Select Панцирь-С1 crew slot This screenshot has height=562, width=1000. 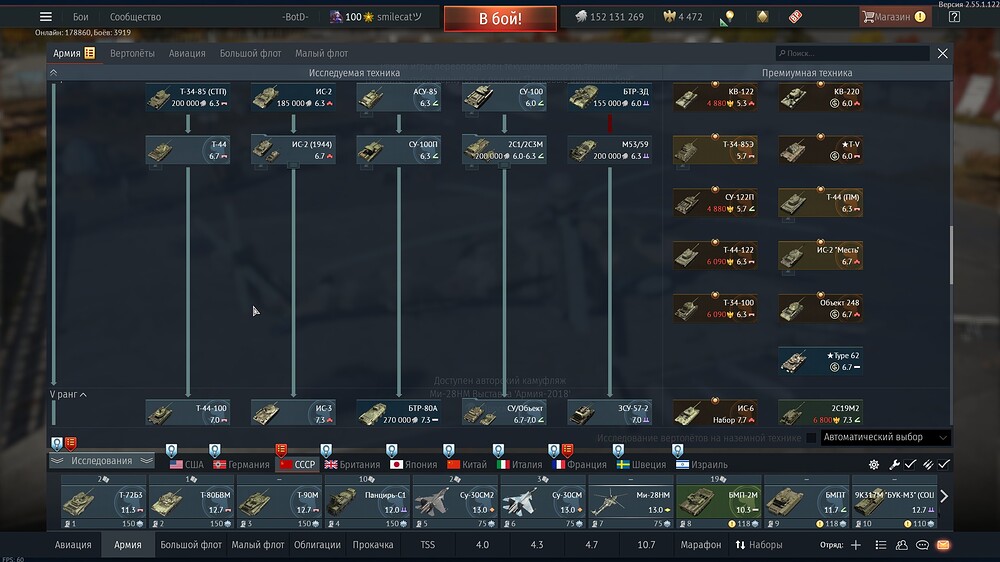click(367, 502)
